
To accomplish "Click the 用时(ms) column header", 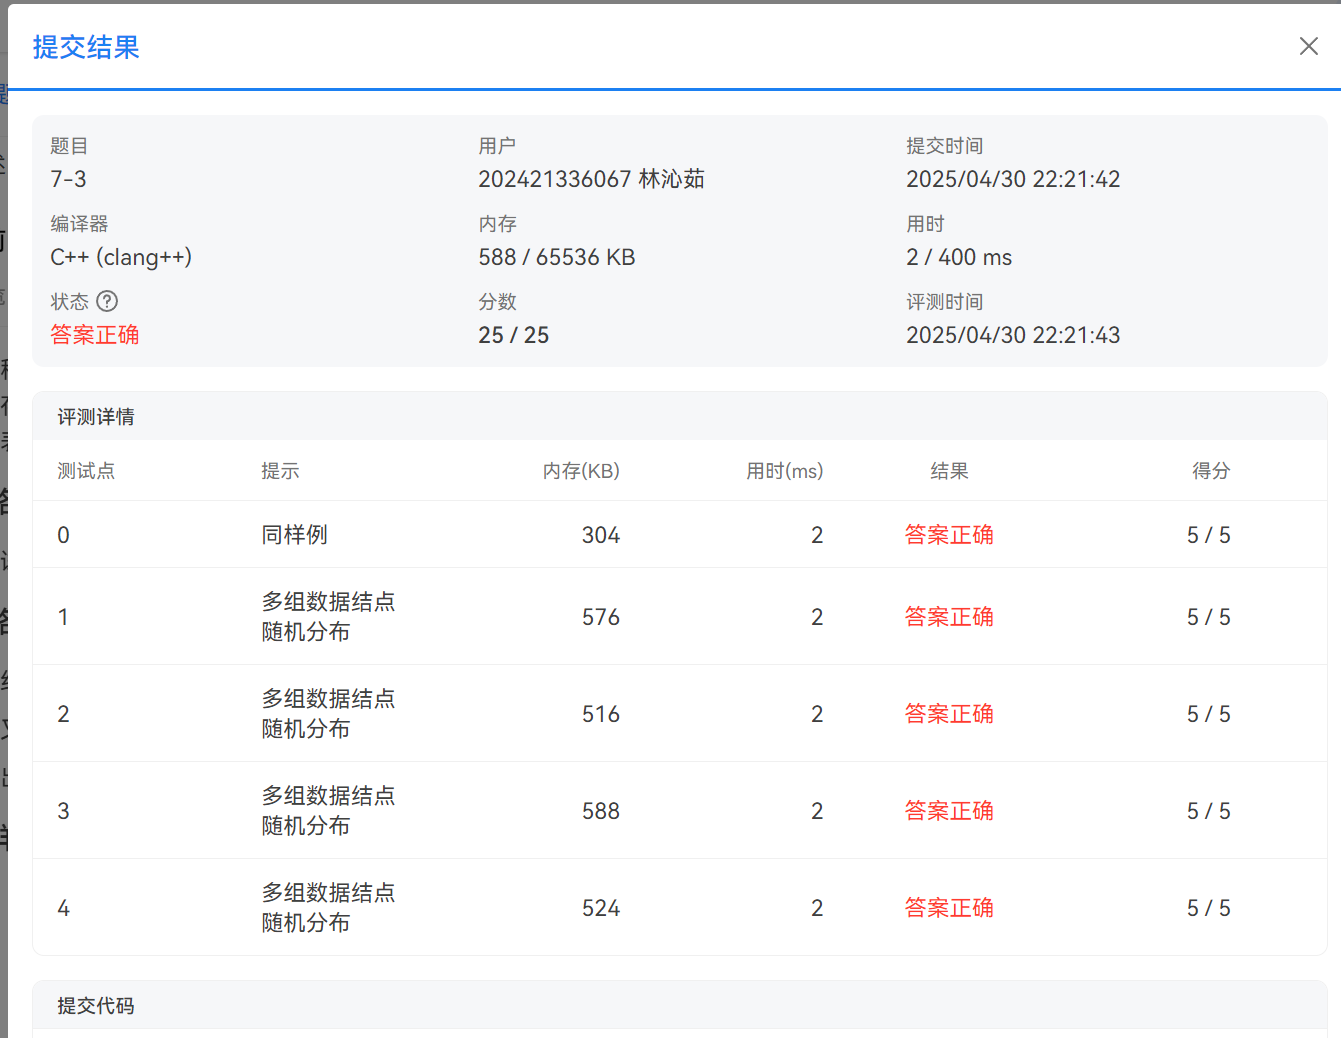I will tap(785, 471).
